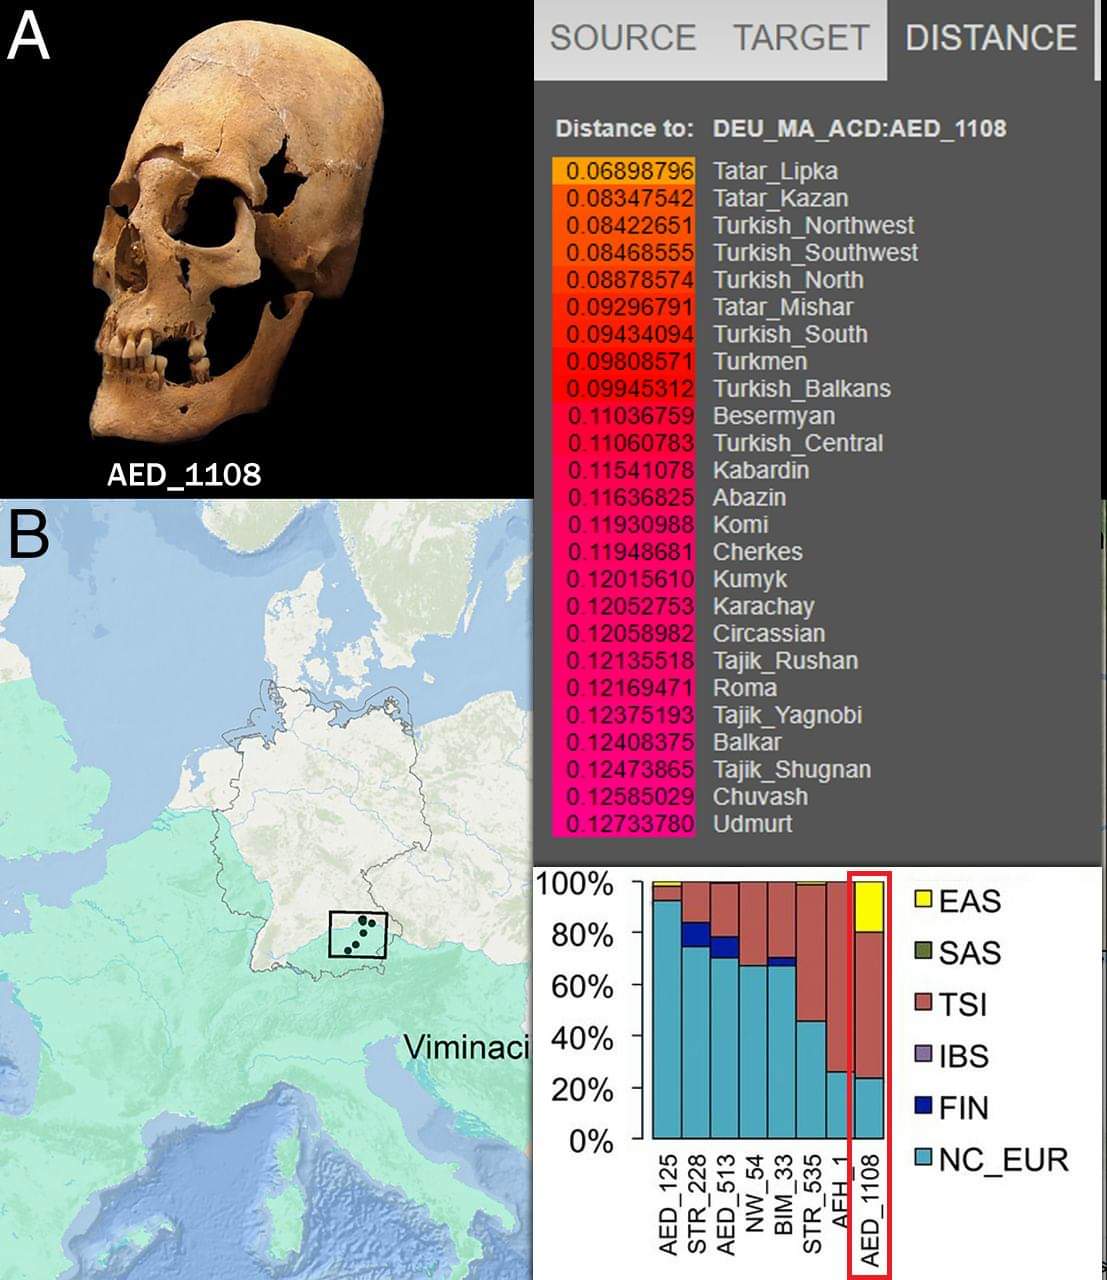Viewport: 1107px width, 1280px height.
Task: Click the green SAS legend swatch
Action: [922, 952]
